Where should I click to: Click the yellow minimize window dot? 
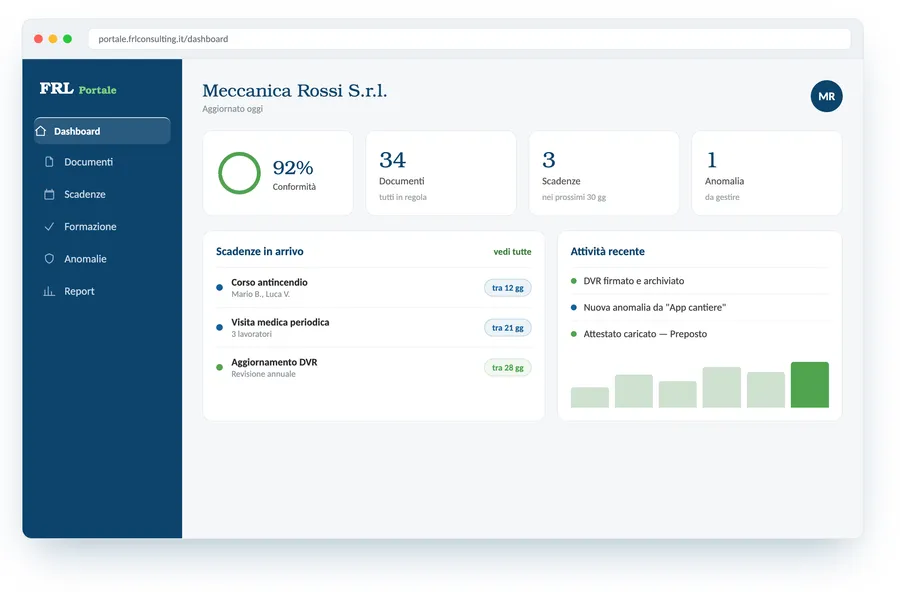pyautogui.click(x=53, y=38)
